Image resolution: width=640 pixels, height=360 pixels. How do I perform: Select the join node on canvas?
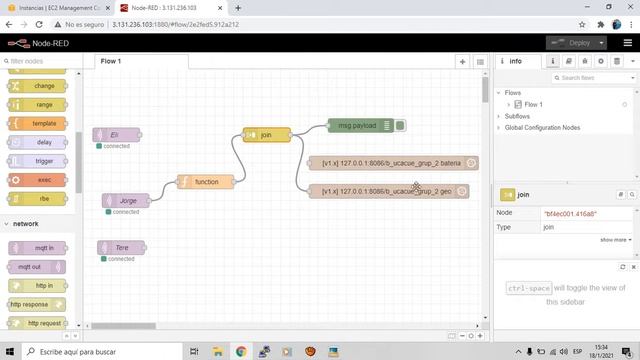coord(267,135)
